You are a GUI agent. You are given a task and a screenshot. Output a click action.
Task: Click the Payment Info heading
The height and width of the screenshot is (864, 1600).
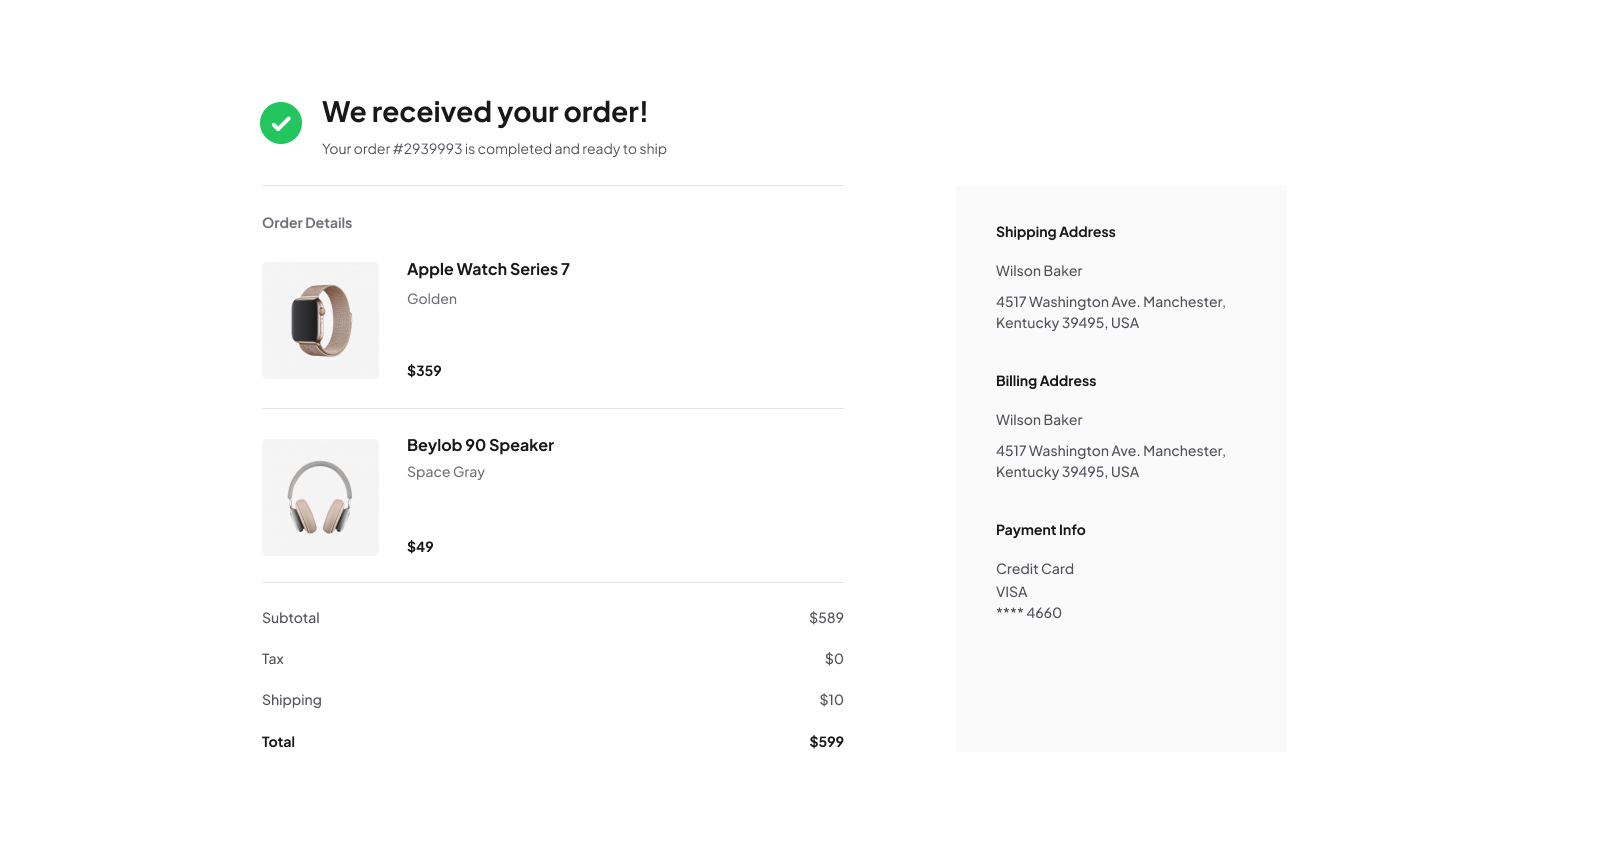1040,529
